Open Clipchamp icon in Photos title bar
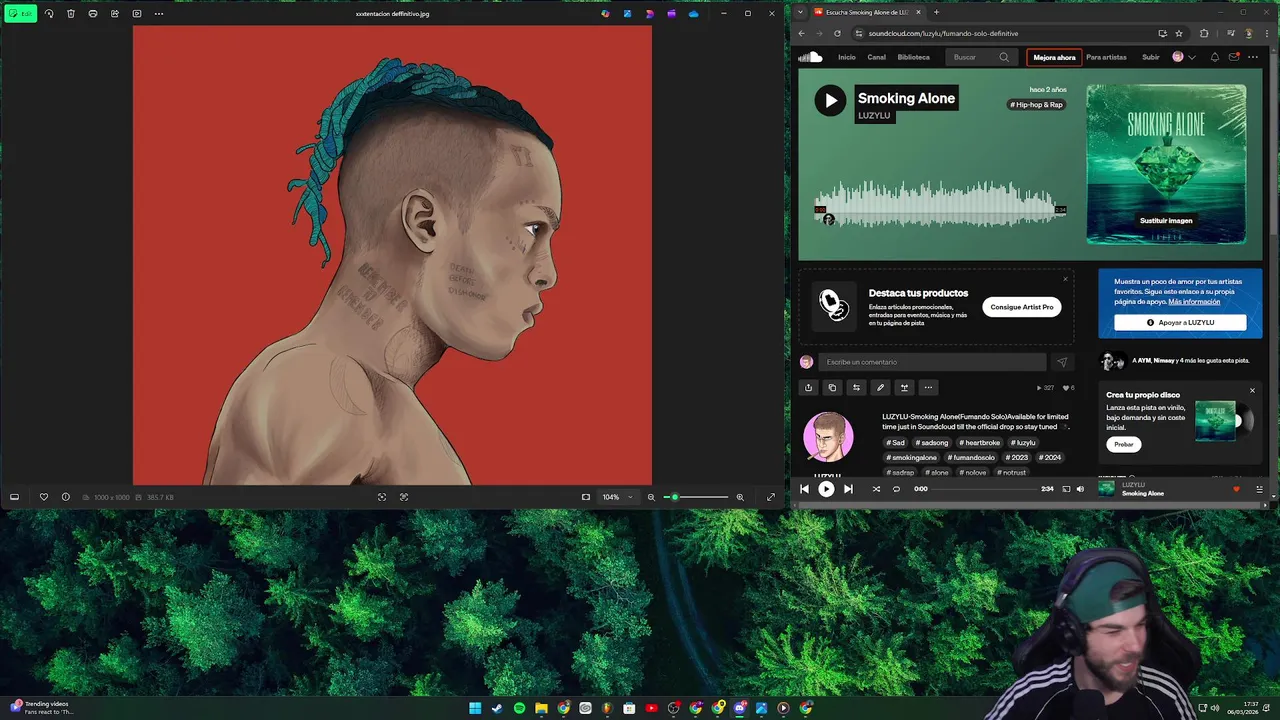The height and width of the screenshot is (720, 1280). tap(671, 13)
